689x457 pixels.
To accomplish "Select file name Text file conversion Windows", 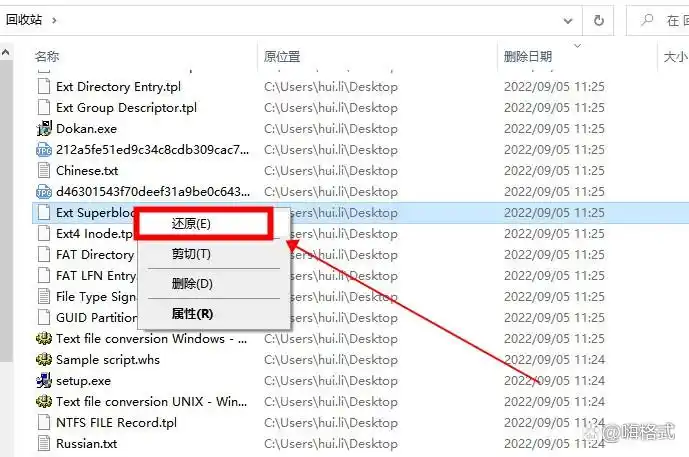I will [x=151, y=339].
